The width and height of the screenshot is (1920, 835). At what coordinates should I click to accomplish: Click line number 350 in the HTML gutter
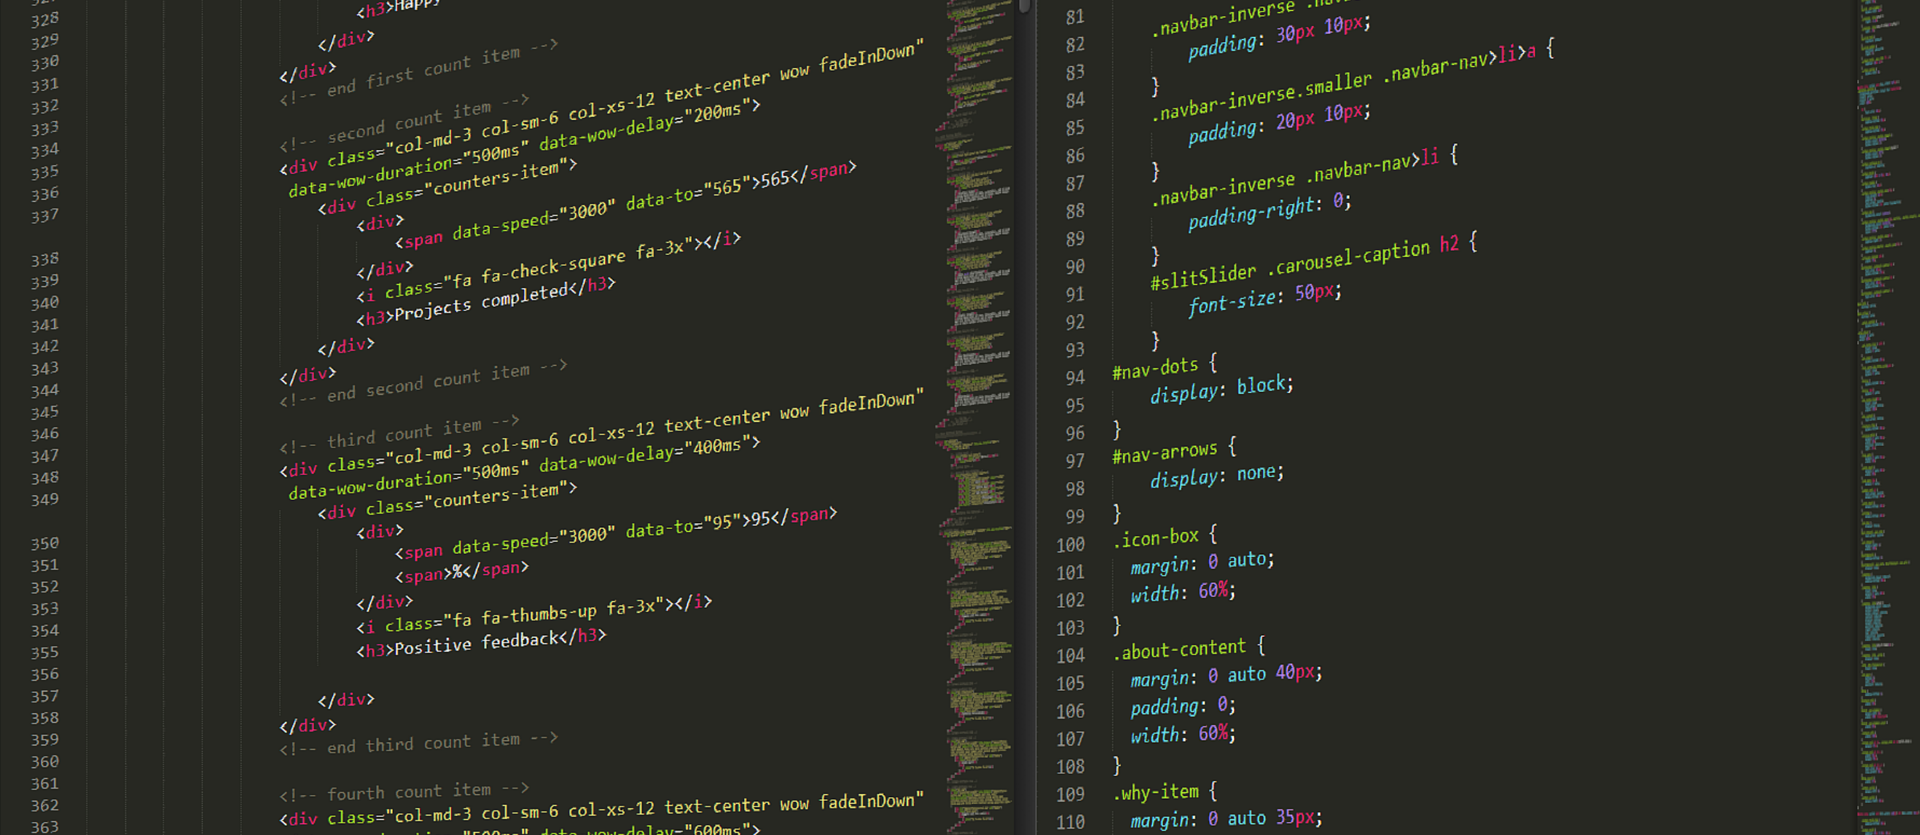coord(44,543)
